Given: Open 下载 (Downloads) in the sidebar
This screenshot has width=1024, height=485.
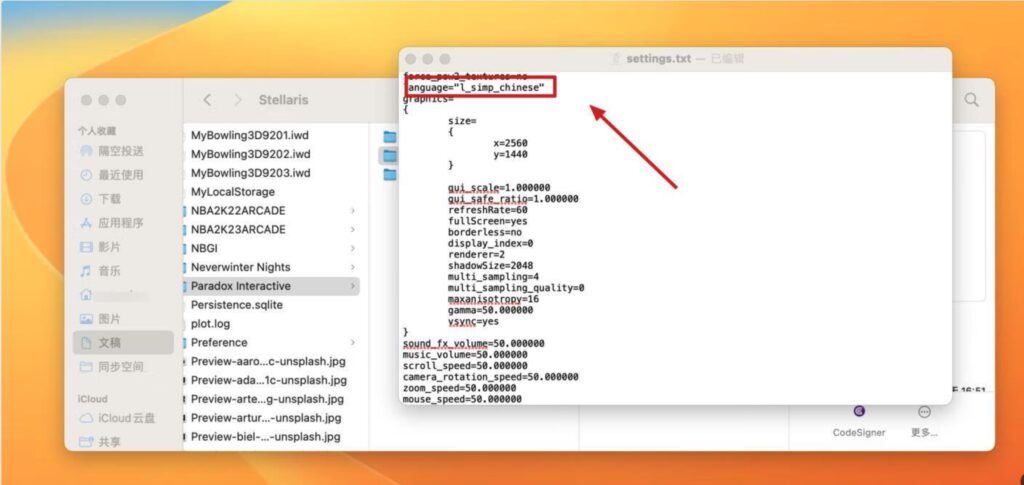Looking at the screenshot, I should click(x=110, y=199).
